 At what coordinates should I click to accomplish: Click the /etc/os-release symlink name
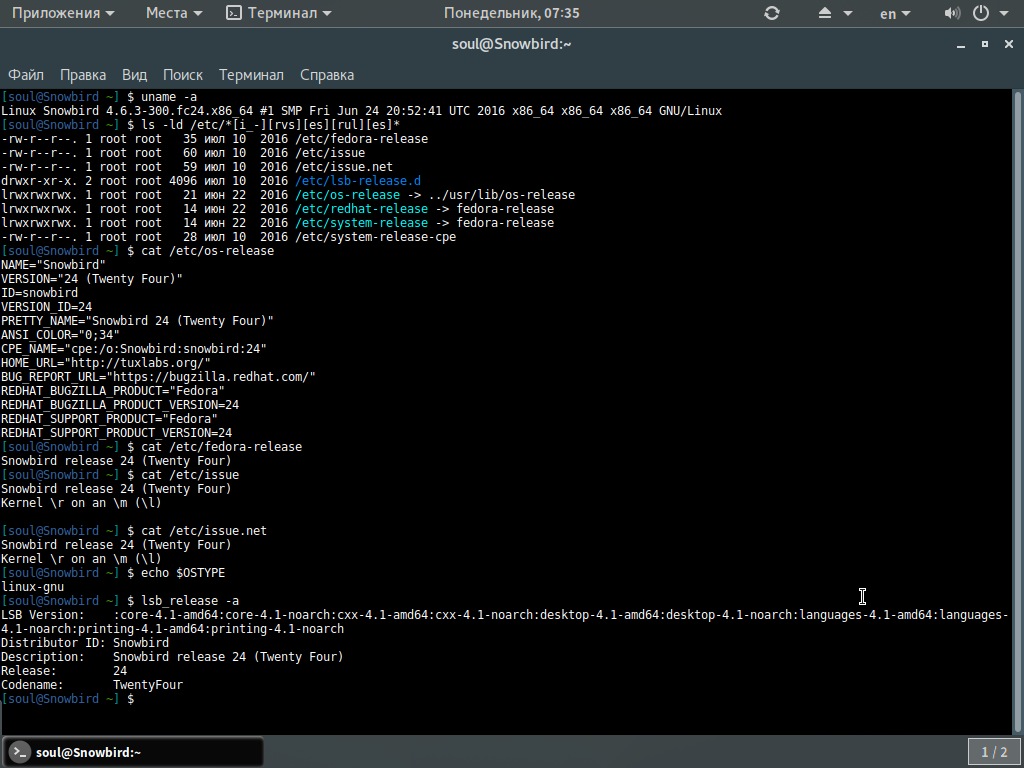click(347, 195)
